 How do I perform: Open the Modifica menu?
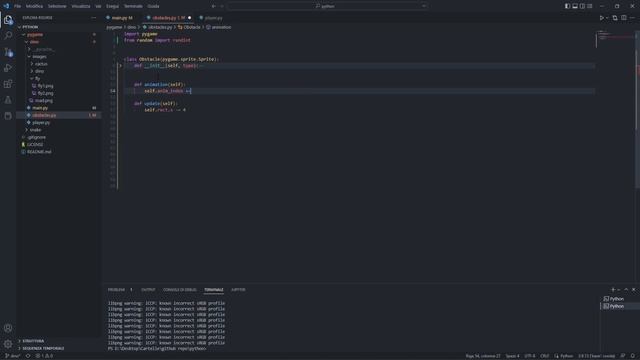[x=34, y=6]
